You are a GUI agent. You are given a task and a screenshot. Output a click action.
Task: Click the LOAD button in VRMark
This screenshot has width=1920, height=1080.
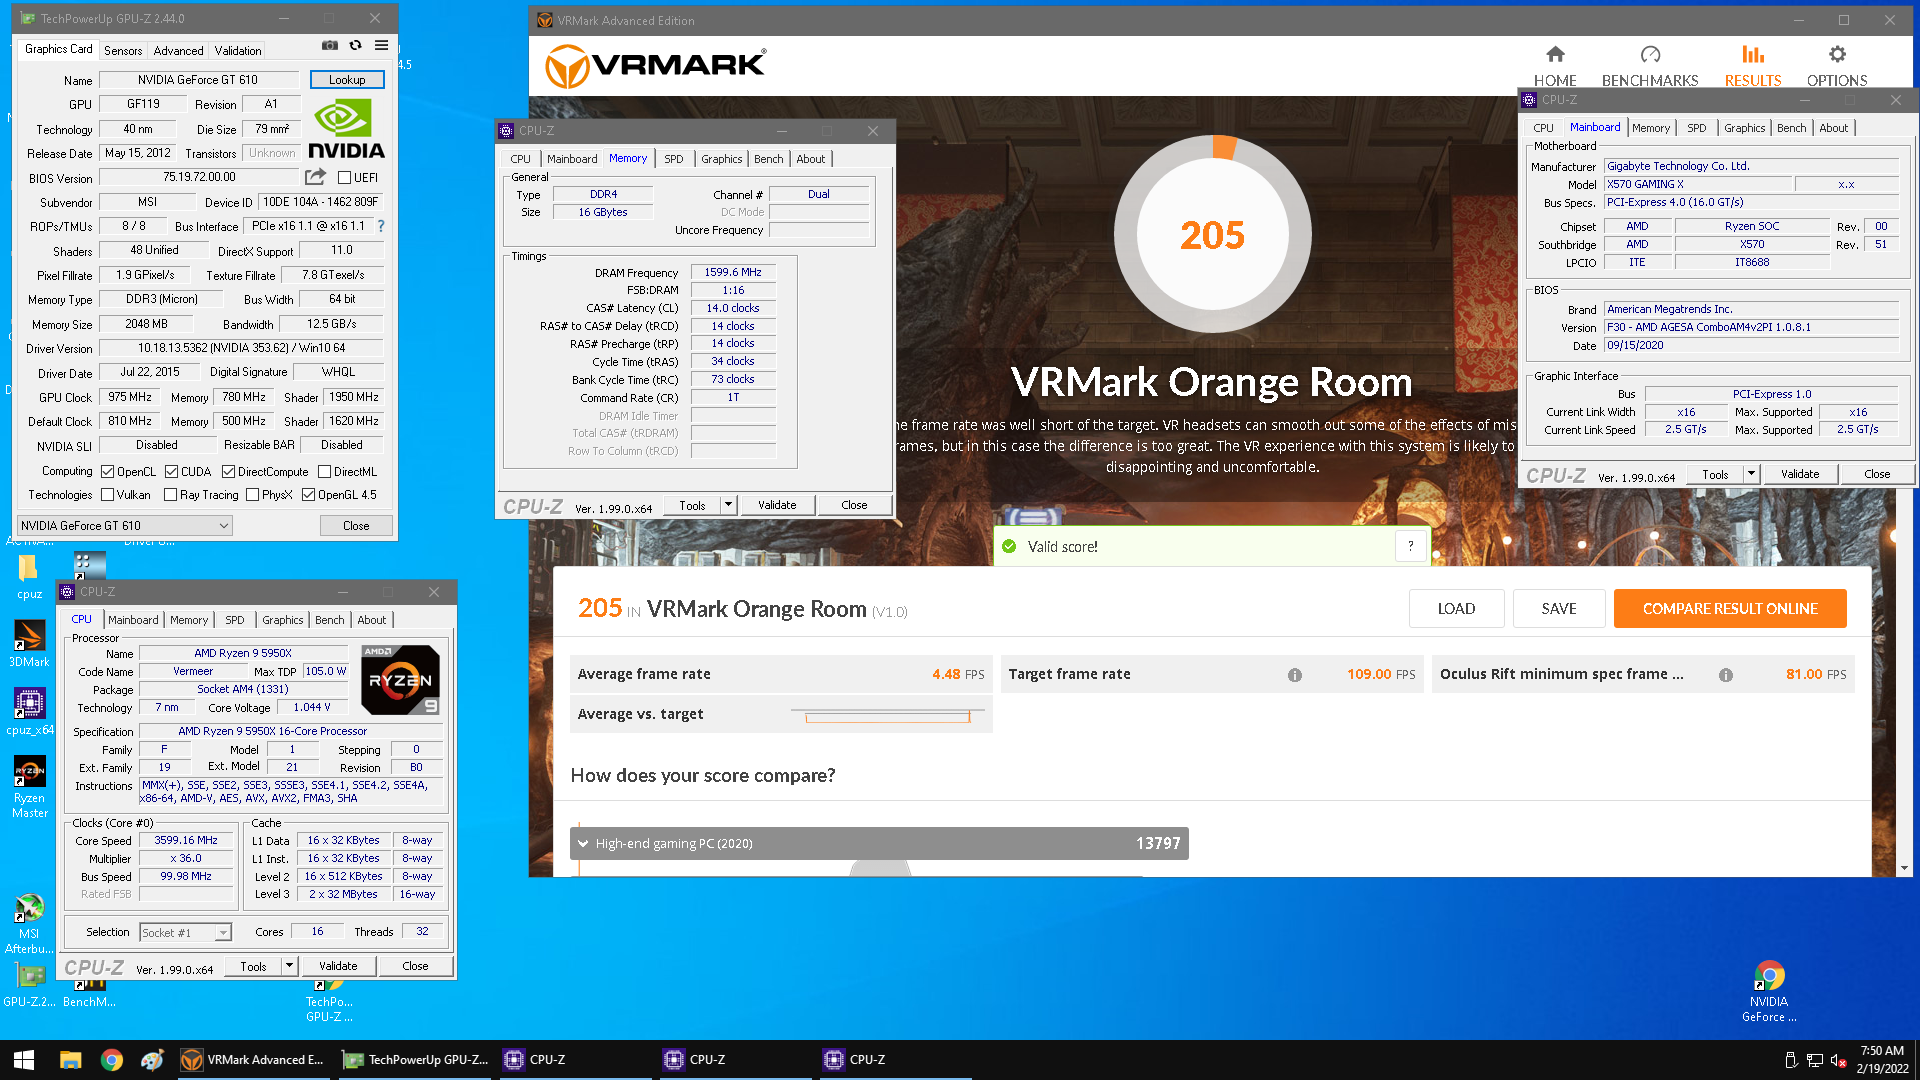[x=1456, y=609]
